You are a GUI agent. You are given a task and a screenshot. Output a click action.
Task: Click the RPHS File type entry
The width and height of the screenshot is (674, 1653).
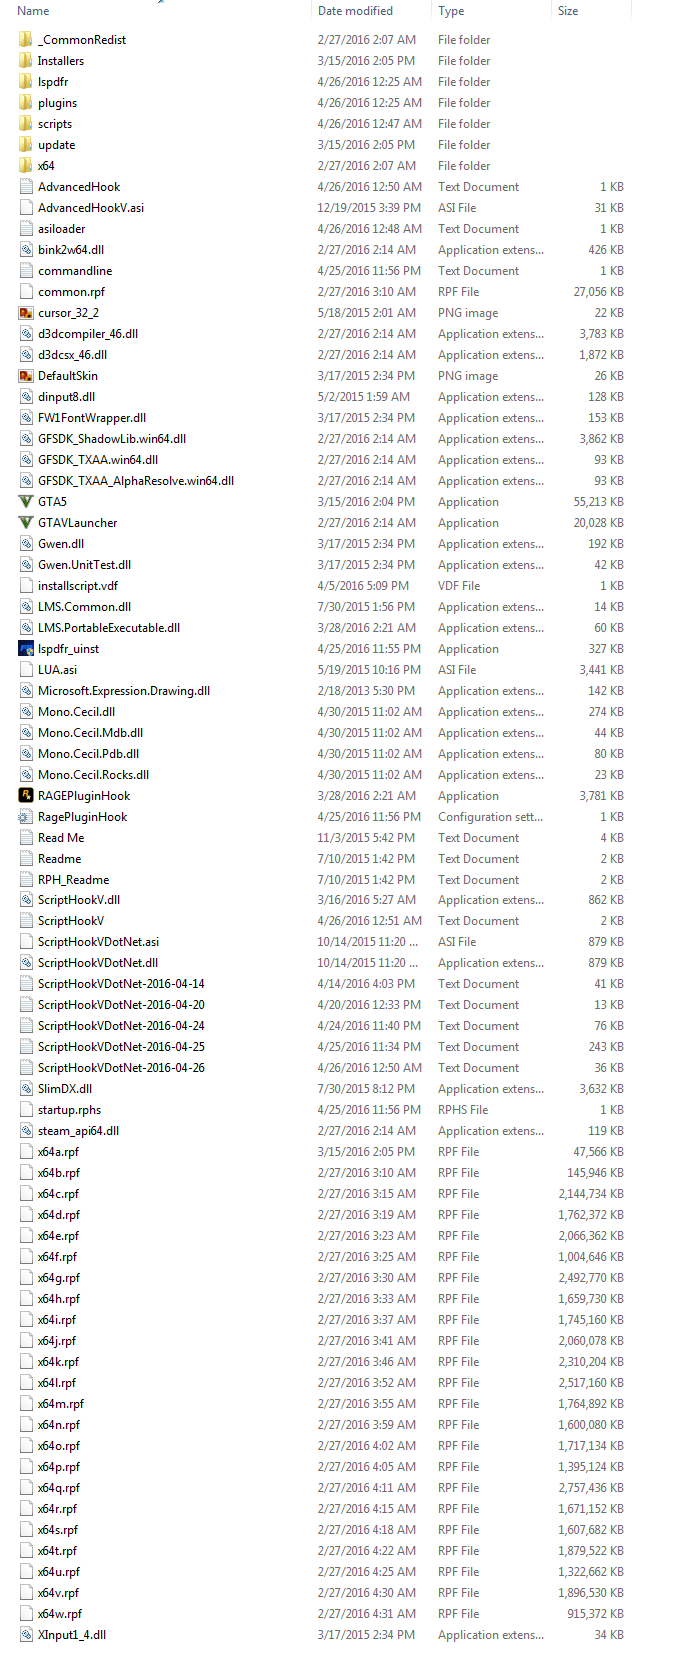(463, 1110)
